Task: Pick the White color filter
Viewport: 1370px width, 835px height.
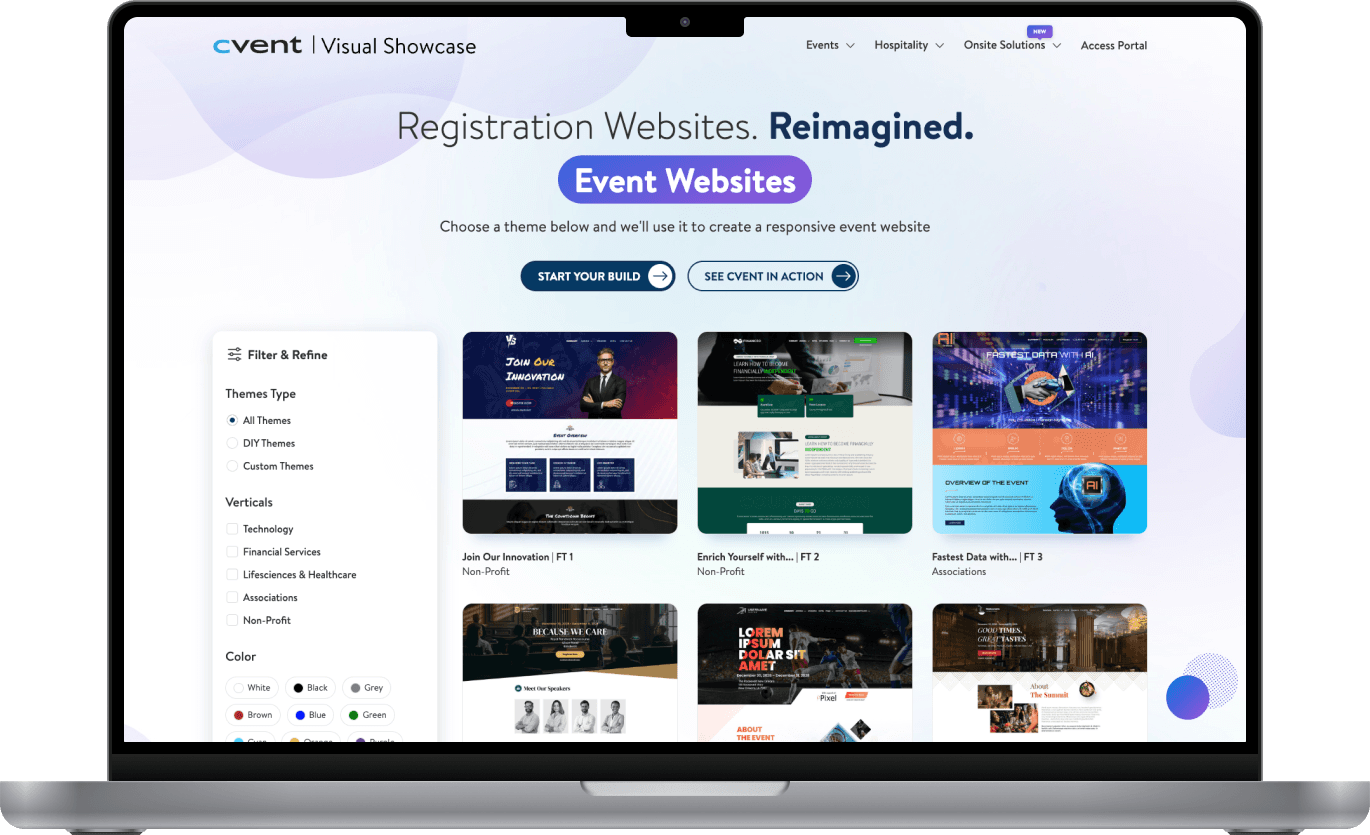Action: coord(252,688)
